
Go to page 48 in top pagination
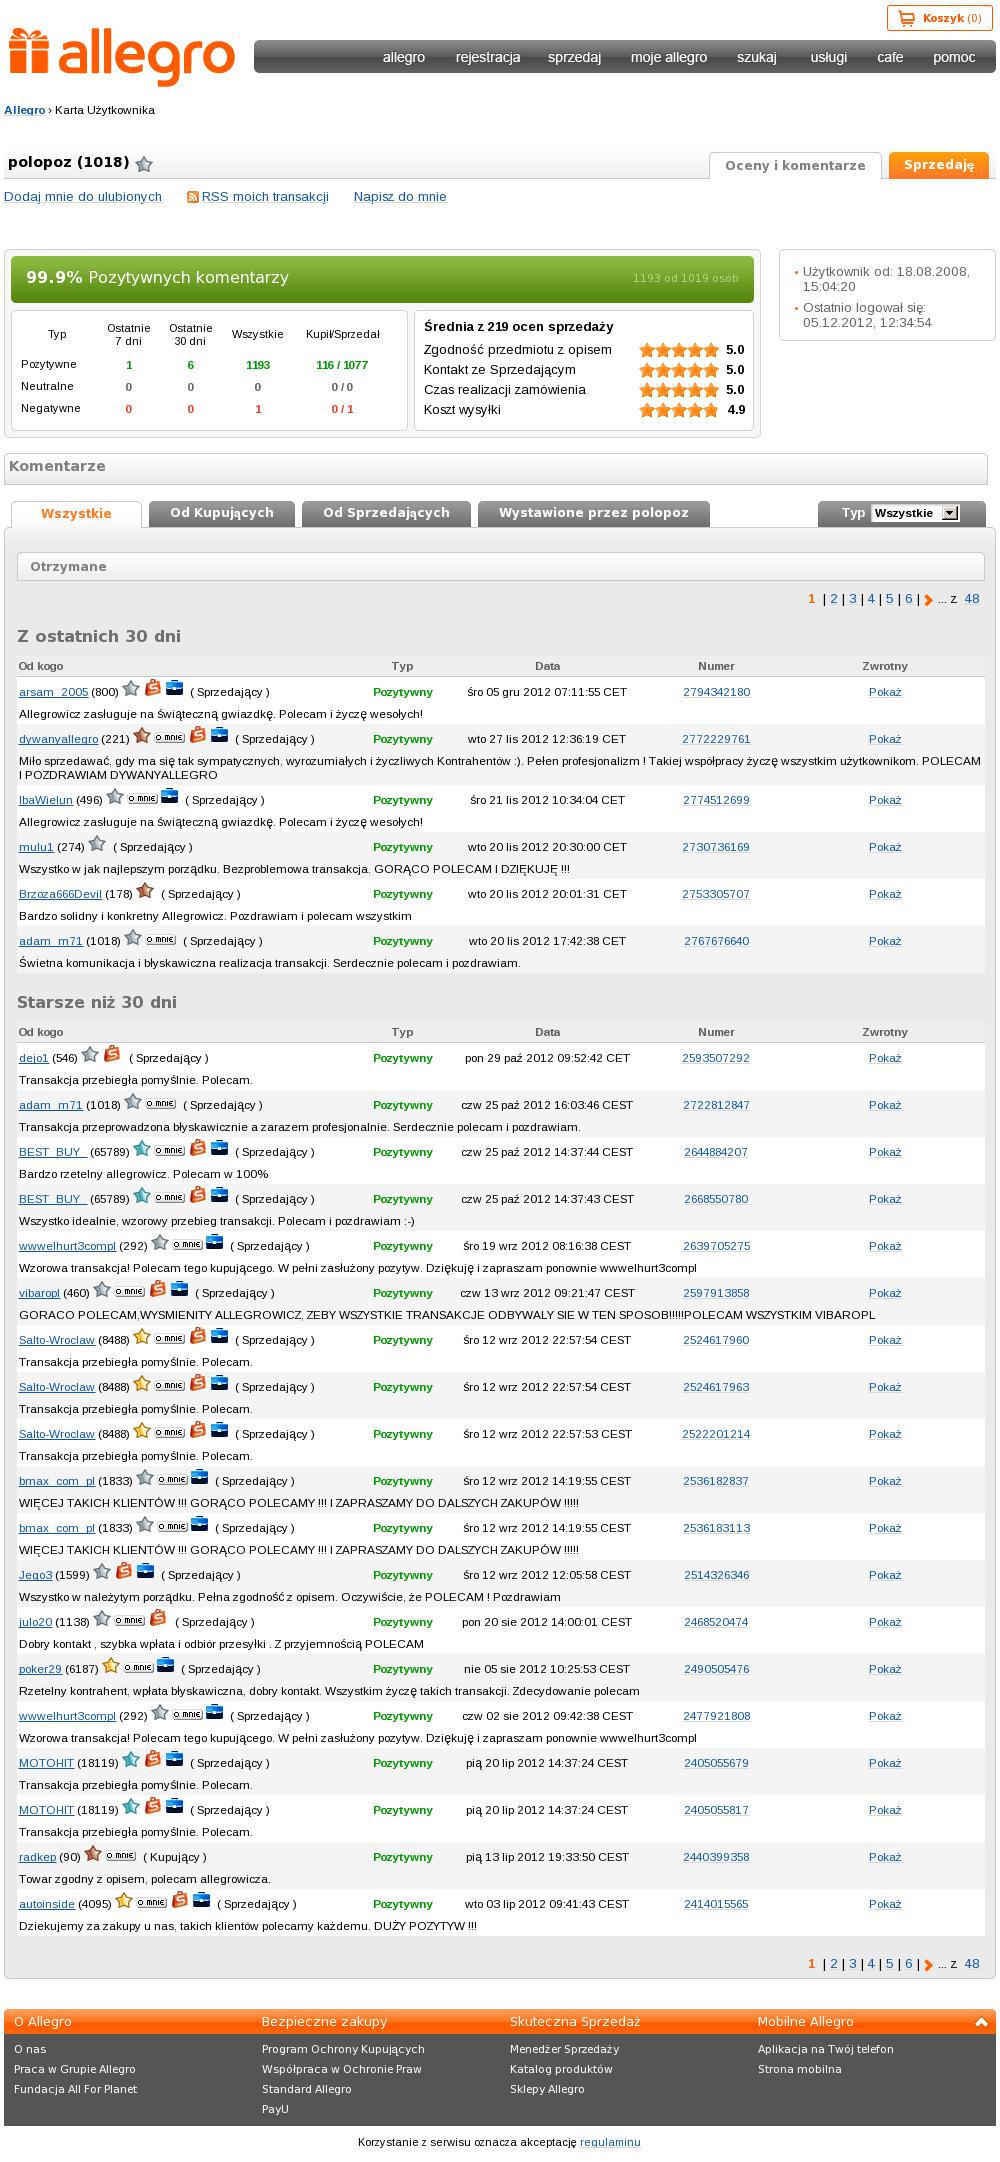(972, 599)
